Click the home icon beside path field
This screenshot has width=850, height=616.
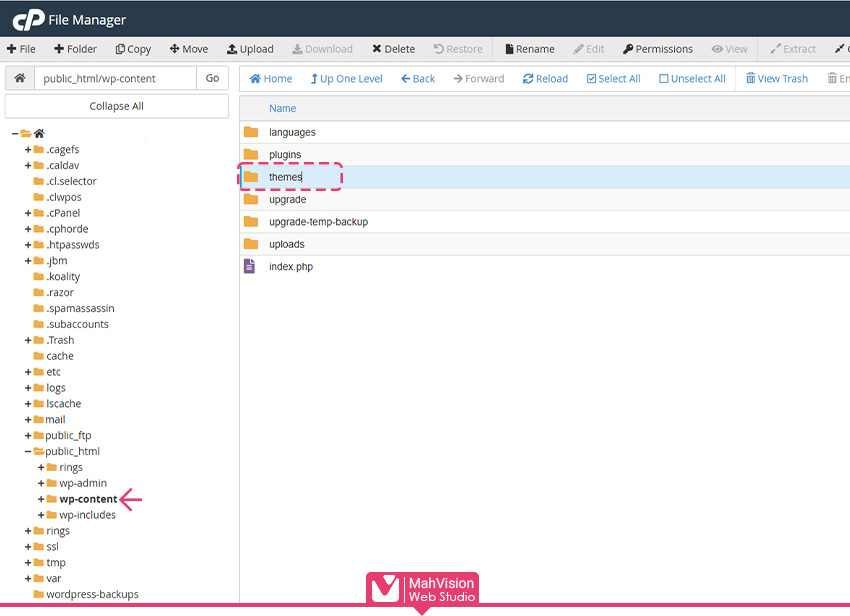[19, 78]
